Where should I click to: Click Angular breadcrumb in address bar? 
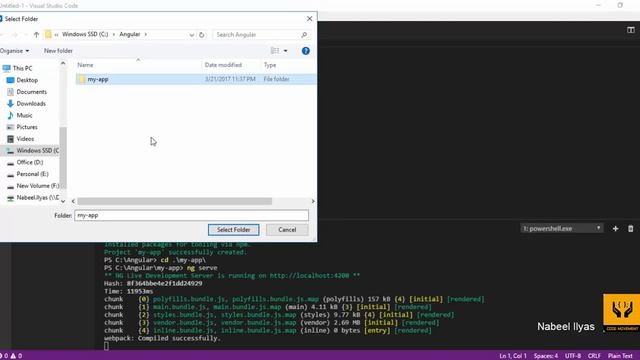[x=129, y=34]
